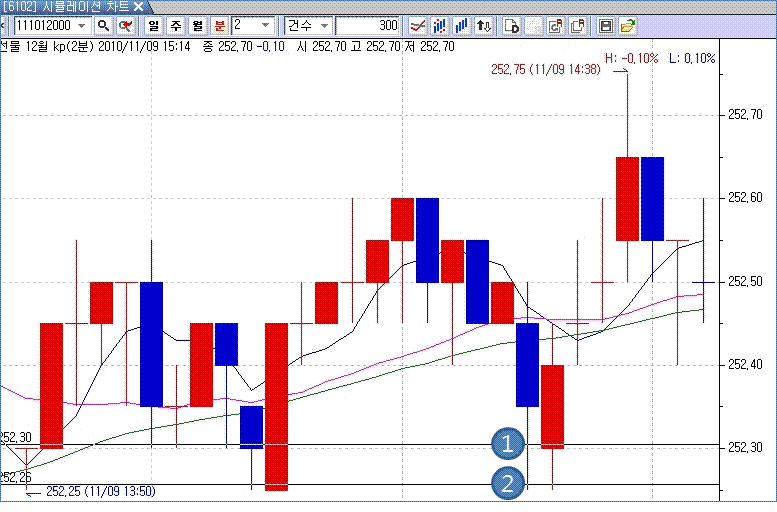Image resolution: width=777 pixels, height=512 pixels.
Task: Toggle the 분 (minute) period button
Action: click(220, 25)
